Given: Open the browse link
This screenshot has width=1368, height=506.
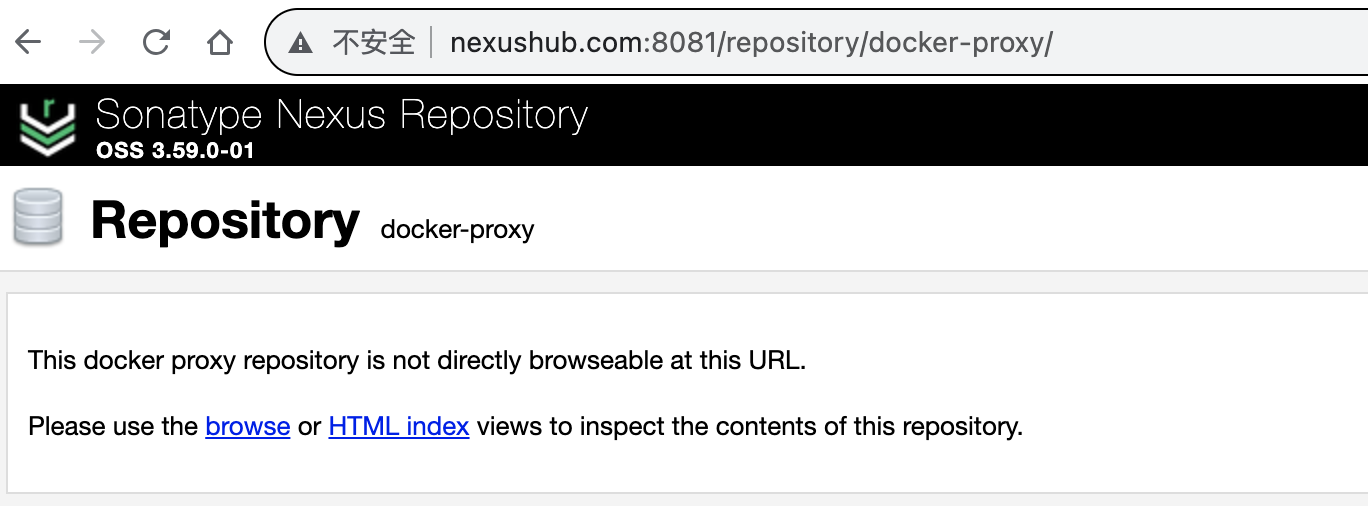Looking at the screenshot, I should 248,427.
